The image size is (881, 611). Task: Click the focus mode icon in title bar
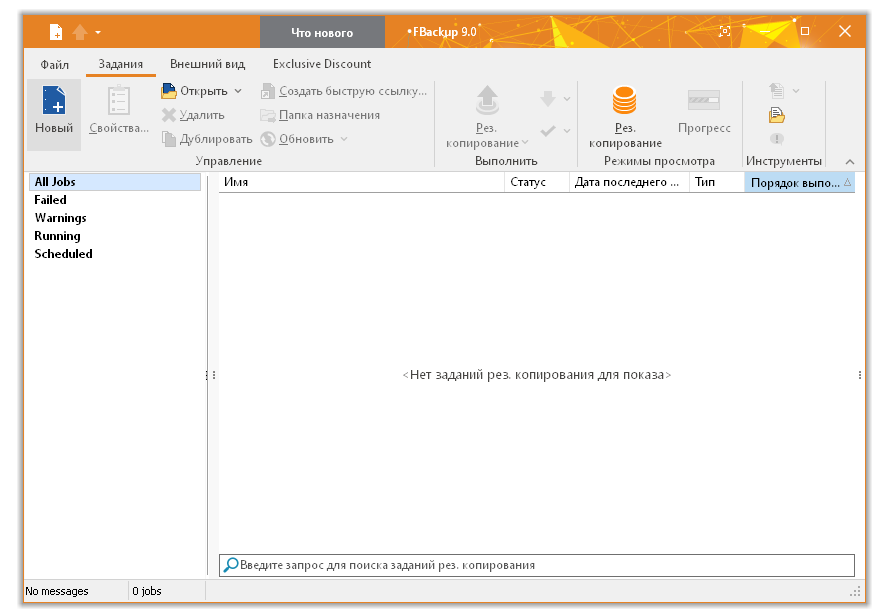(725, 31)
